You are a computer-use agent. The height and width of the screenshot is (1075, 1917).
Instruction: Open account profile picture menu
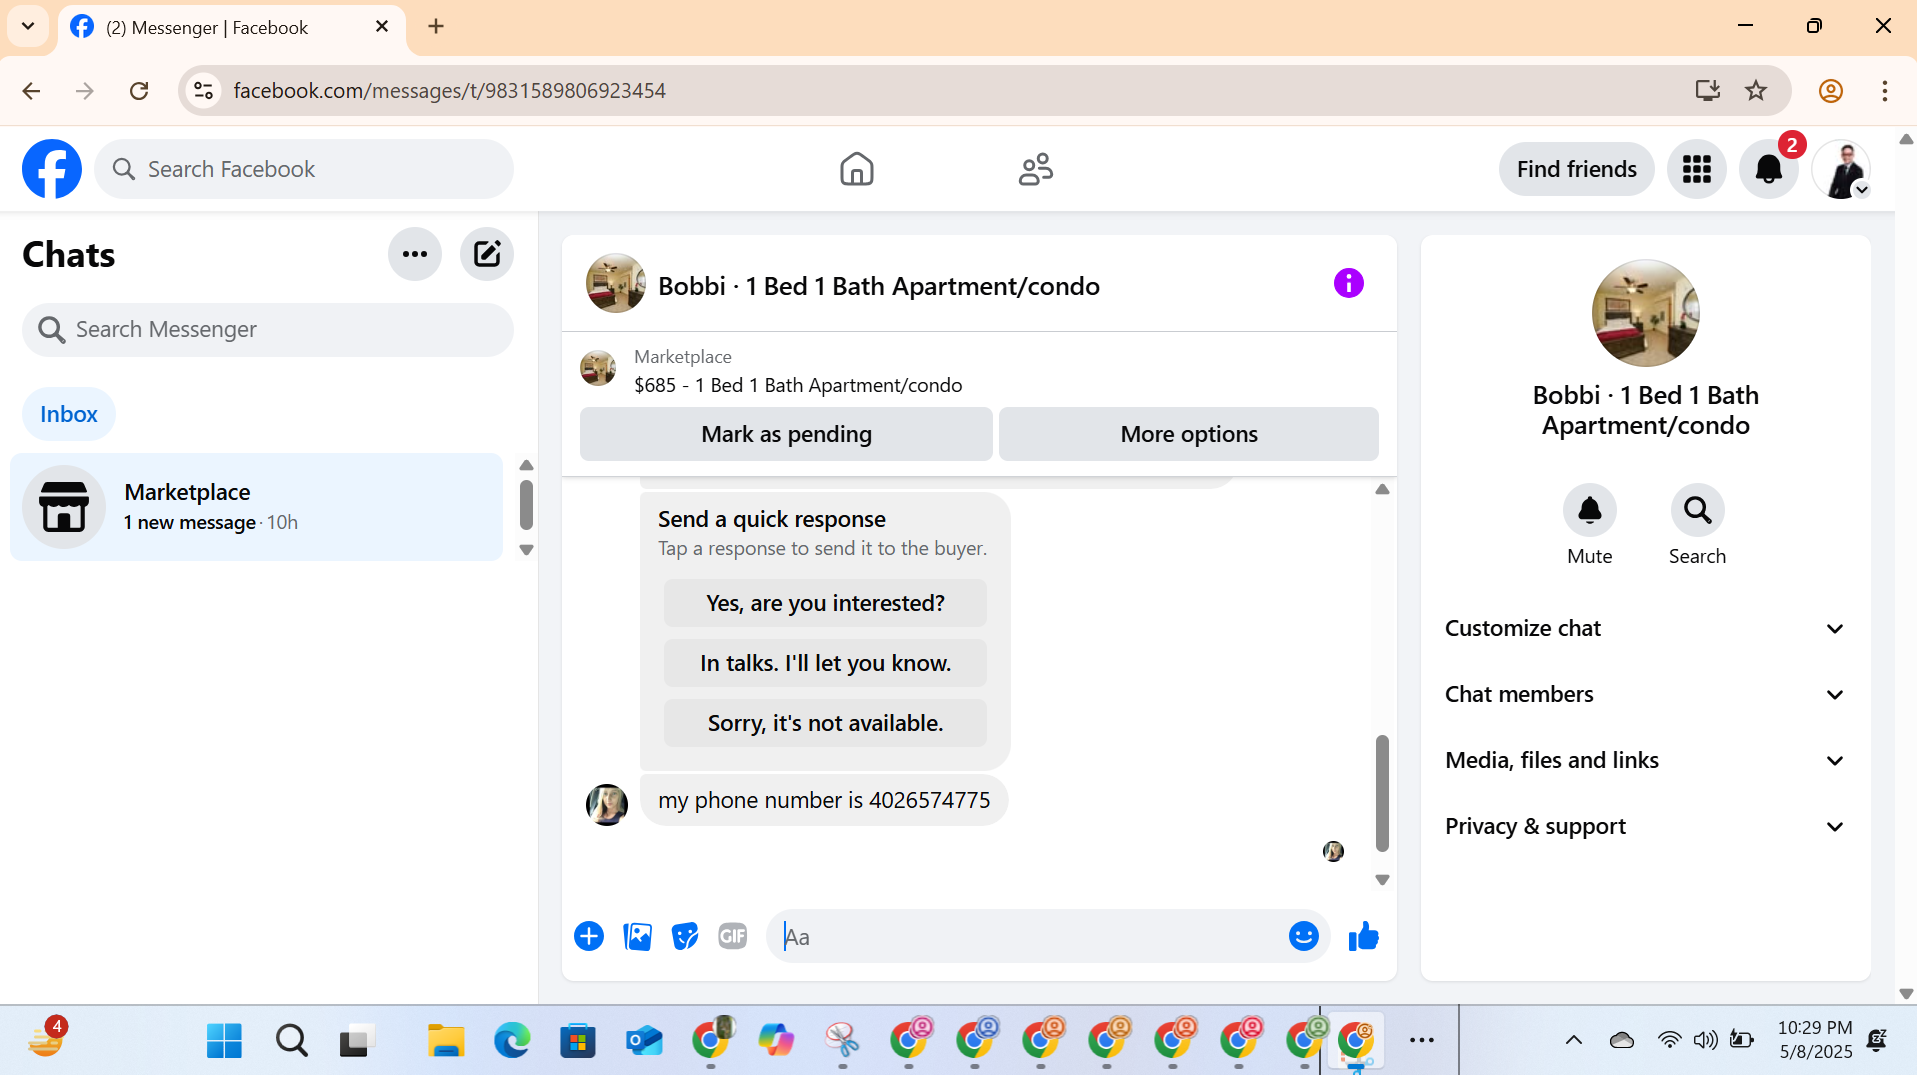tap(1842, 169)
